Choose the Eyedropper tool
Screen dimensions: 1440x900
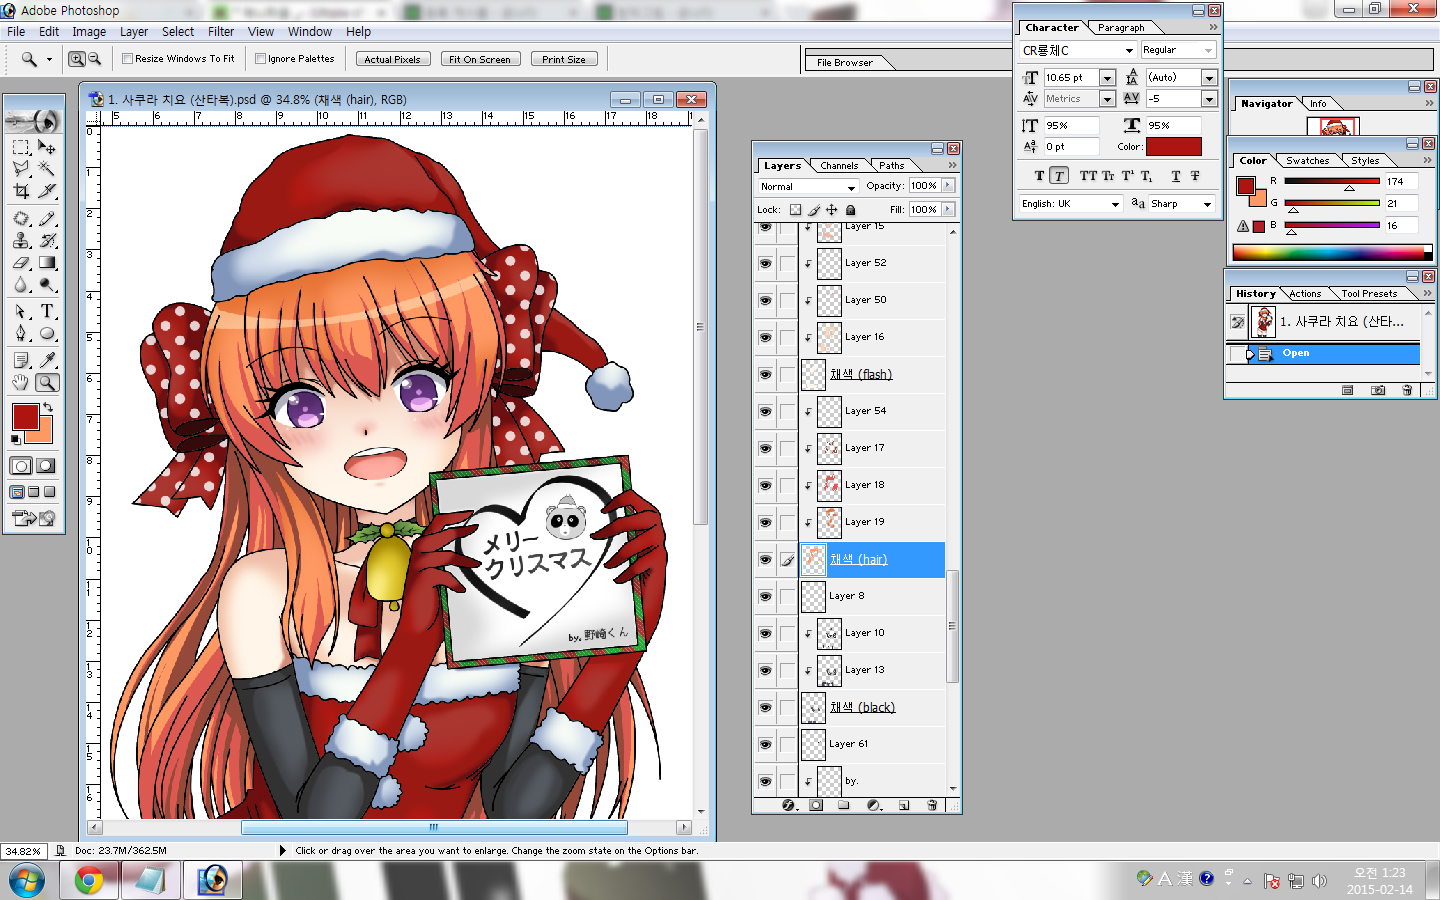[47, 360]
